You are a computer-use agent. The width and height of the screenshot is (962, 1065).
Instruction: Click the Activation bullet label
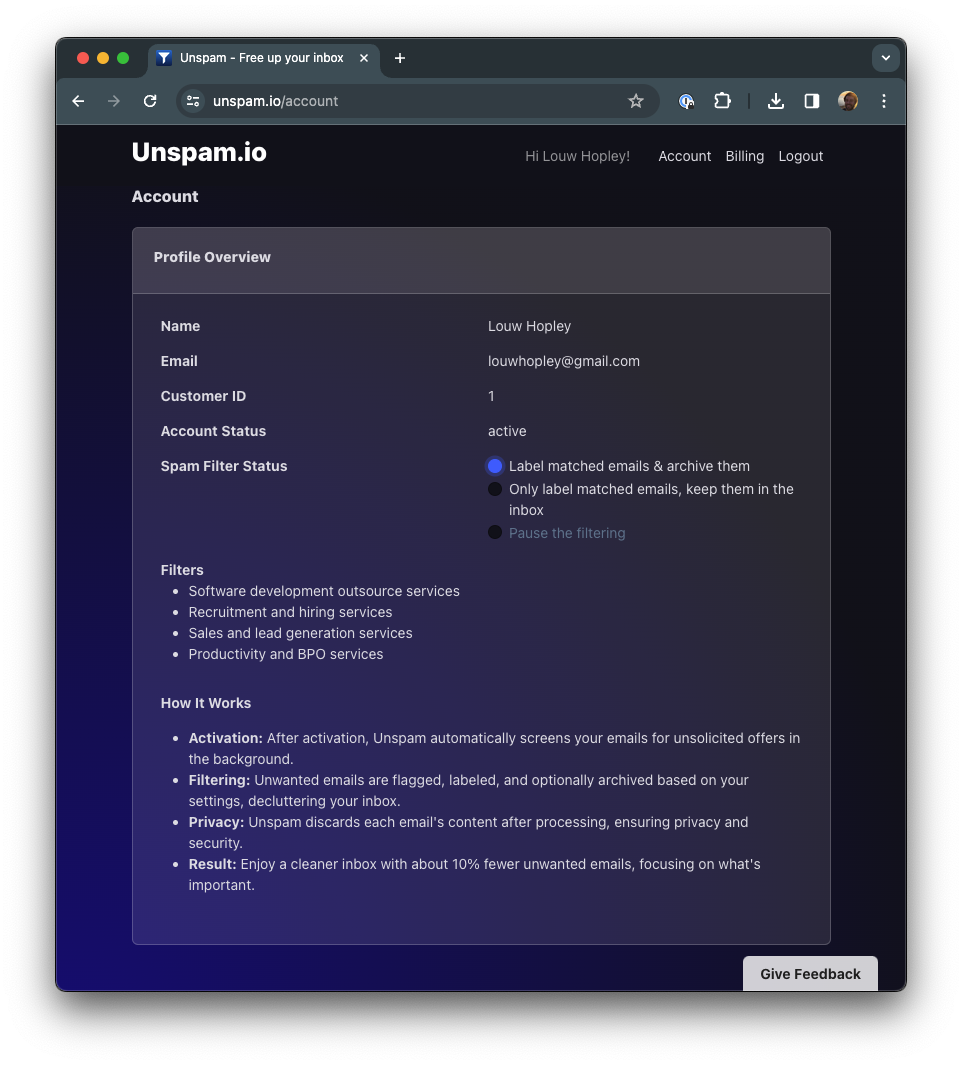(x=226, y=738)
